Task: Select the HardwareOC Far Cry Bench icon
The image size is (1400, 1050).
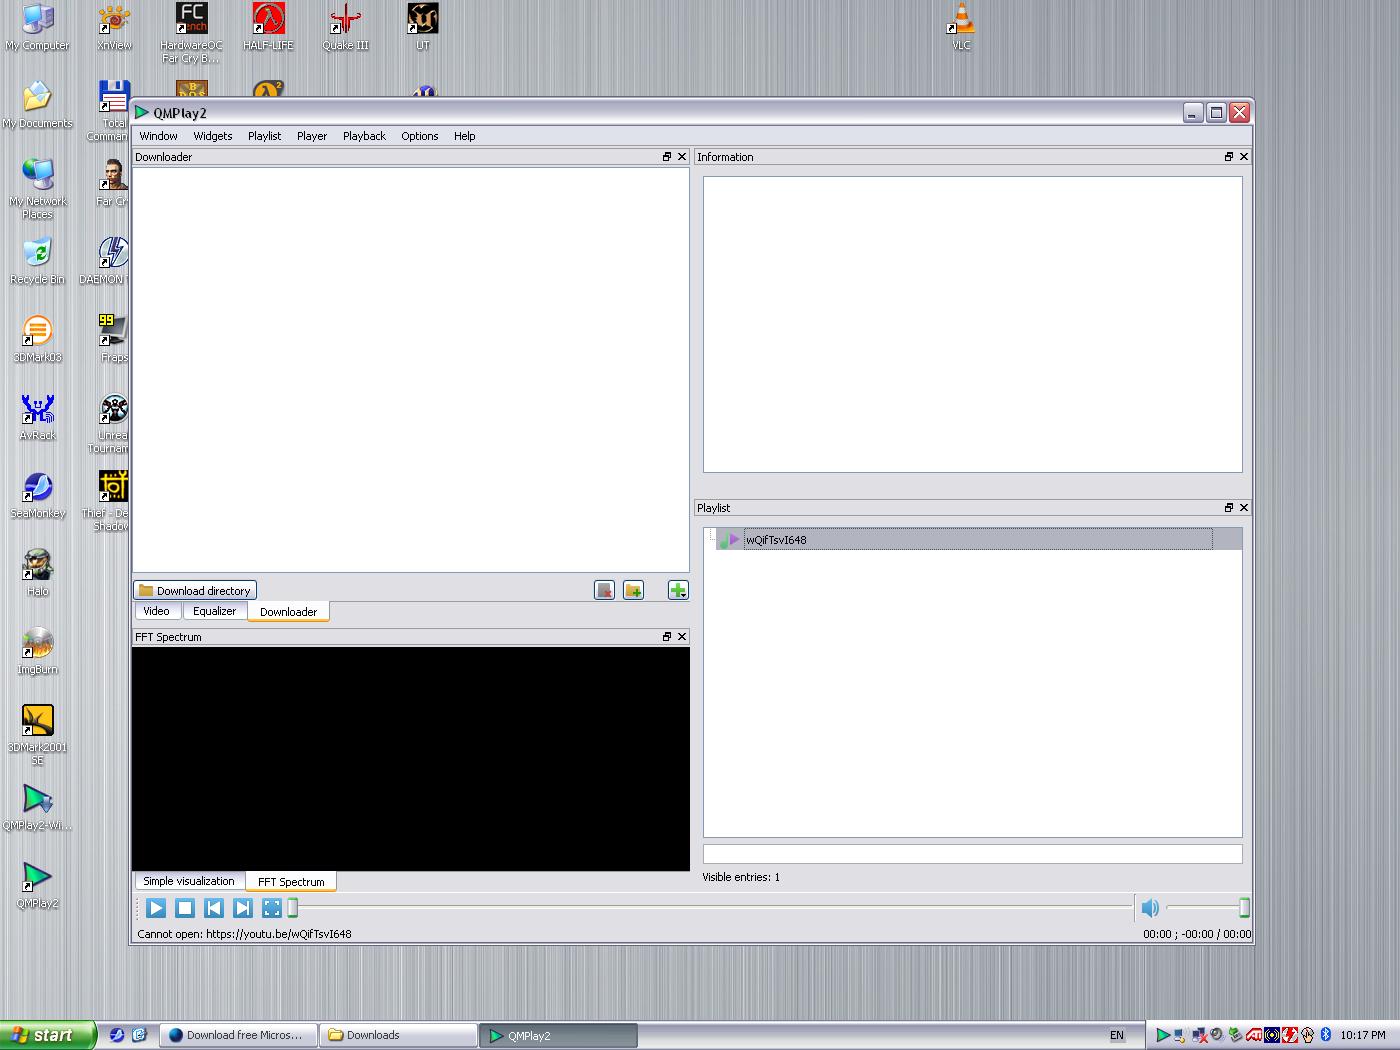Action: click(x=191, y=33)
